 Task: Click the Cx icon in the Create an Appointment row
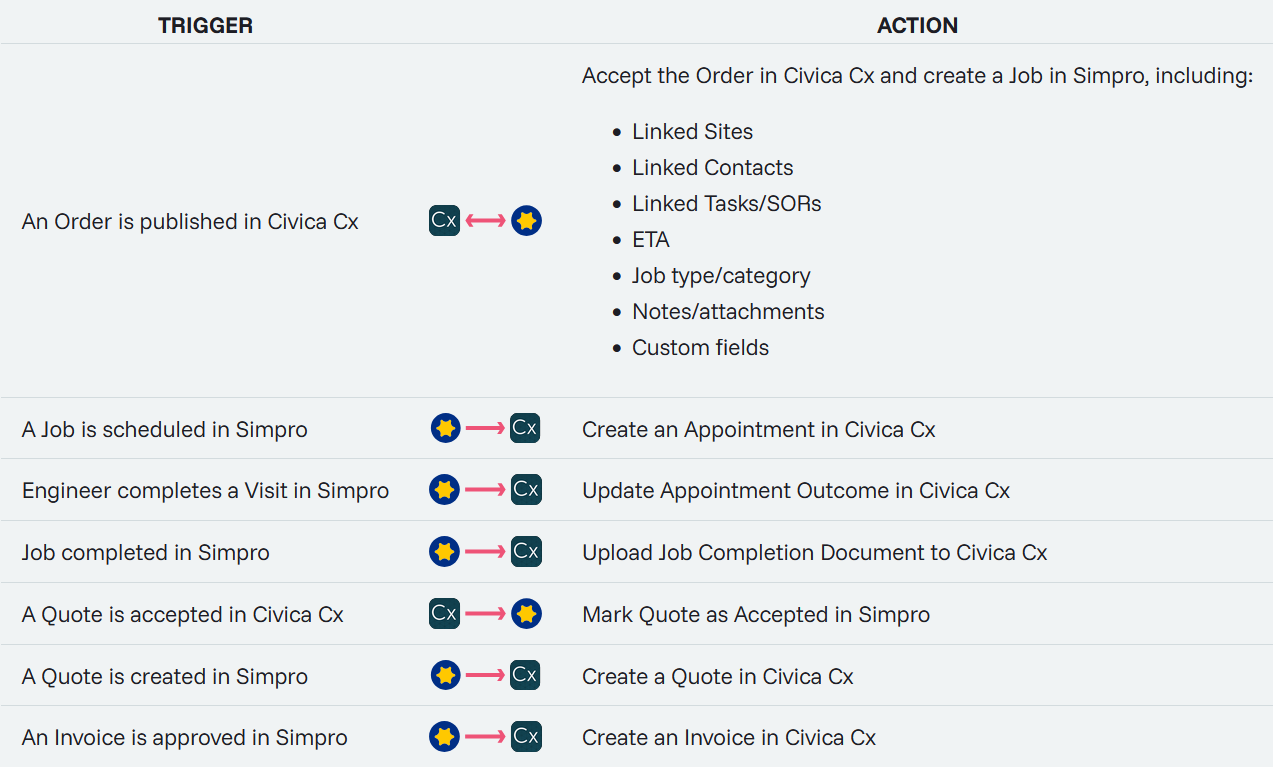point(525,429)
